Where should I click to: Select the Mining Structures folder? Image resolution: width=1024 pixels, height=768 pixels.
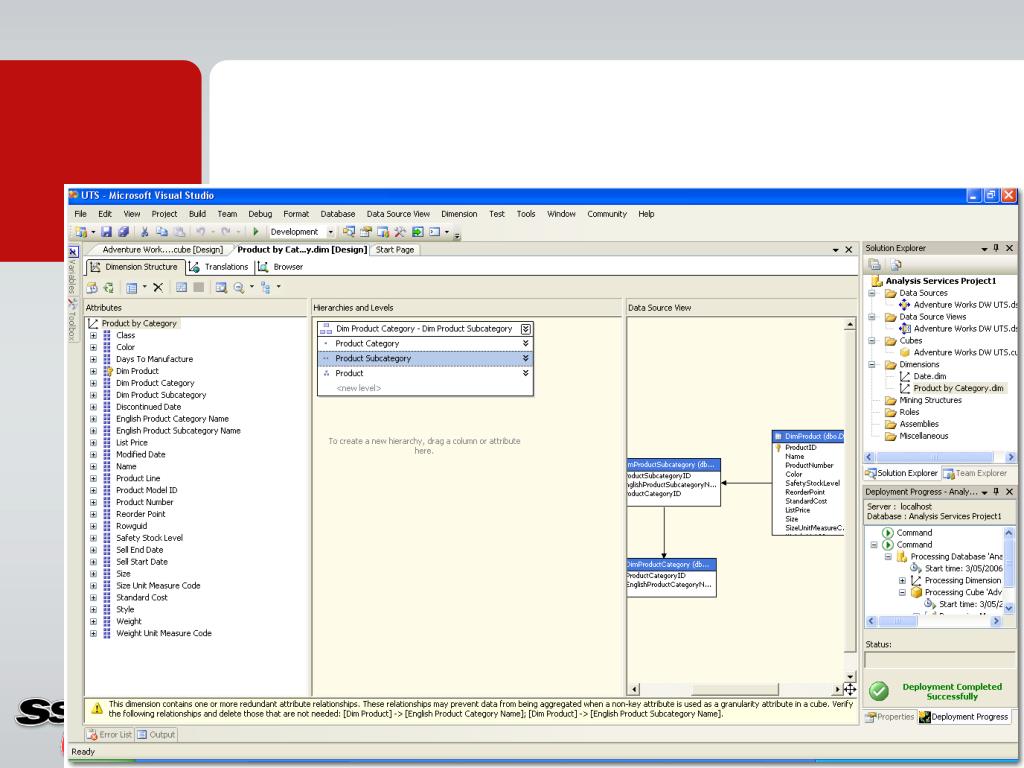(930, 400)
